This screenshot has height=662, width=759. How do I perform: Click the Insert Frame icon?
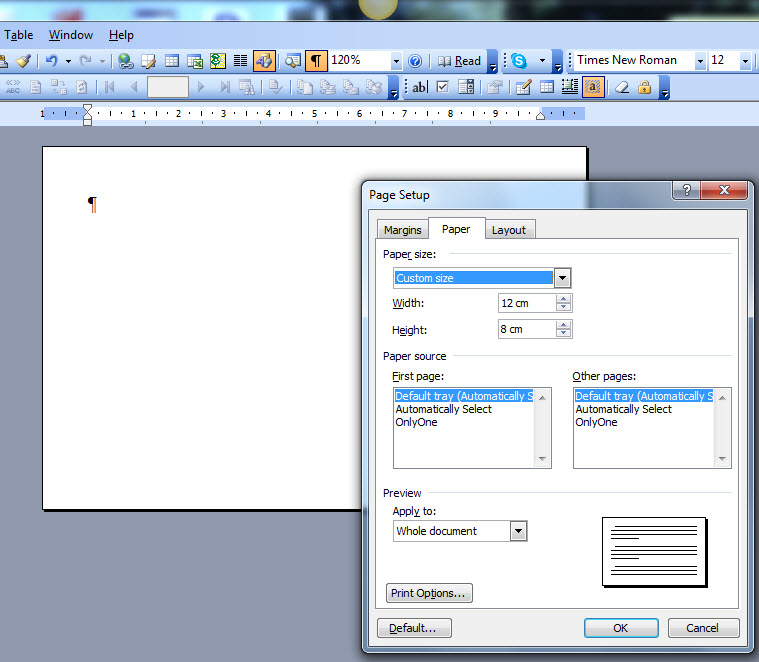(570, 87)
